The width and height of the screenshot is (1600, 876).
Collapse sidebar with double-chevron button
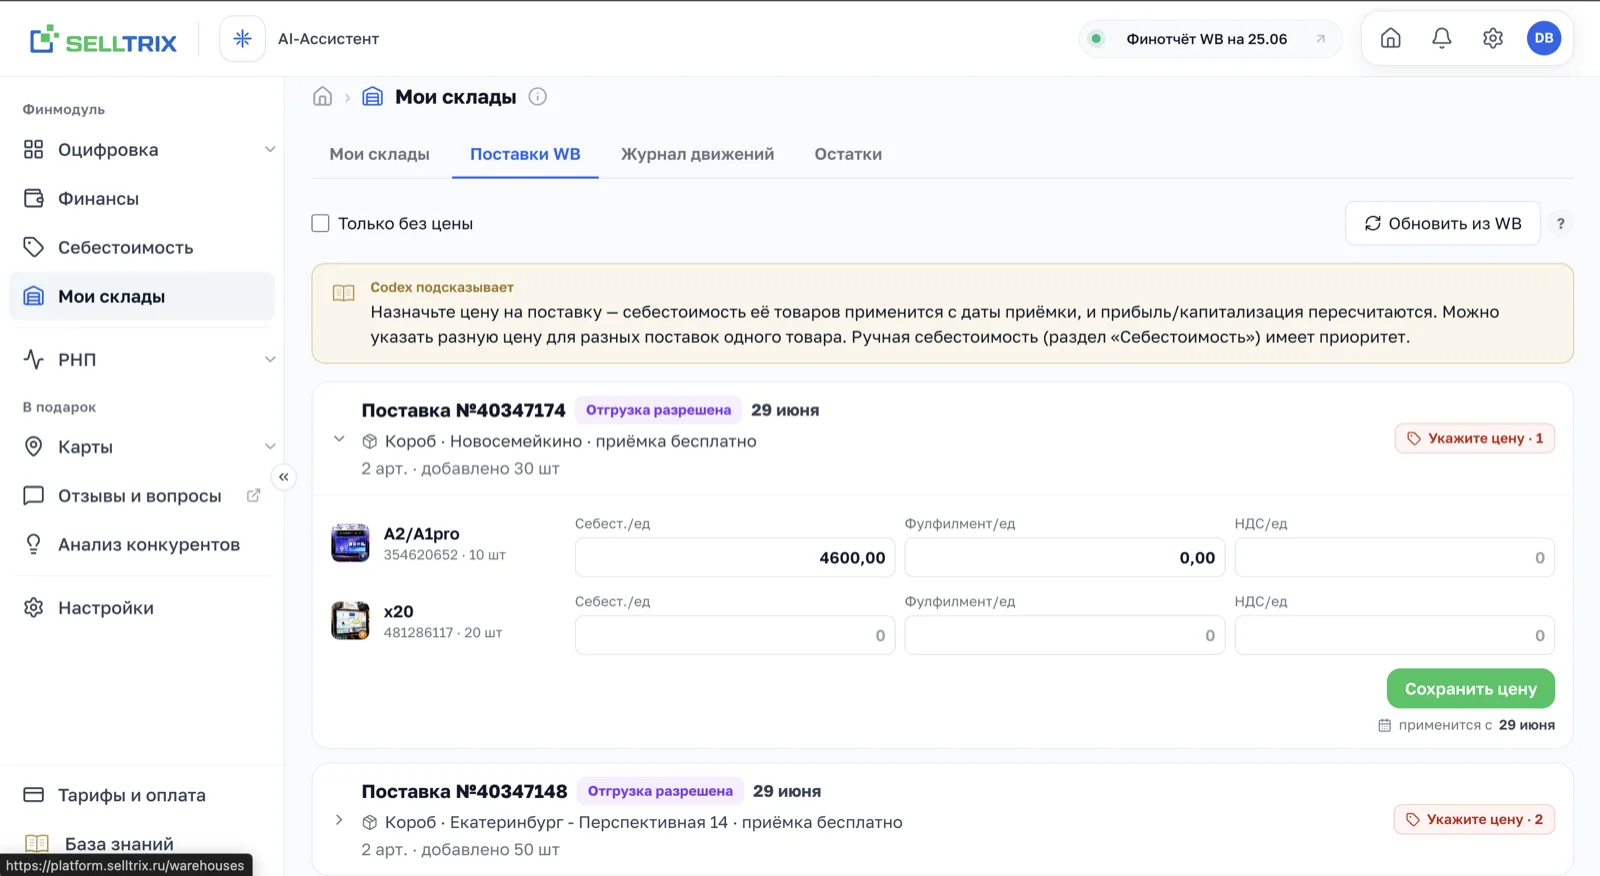point(284,477)
